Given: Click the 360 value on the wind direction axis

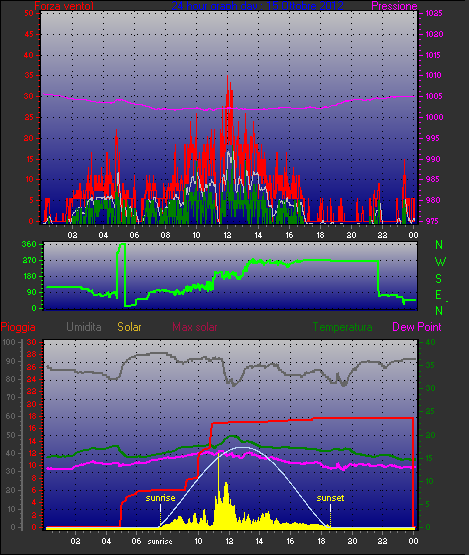Looking at the screenshot, I should (29, 244).
